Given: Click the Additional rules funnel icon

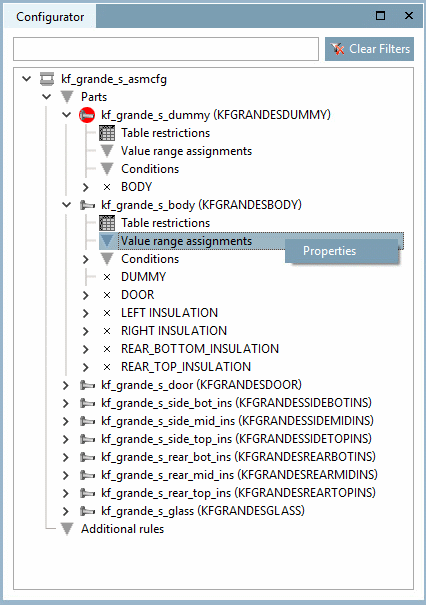Looking at the screenshot, I should pos(67,529).
